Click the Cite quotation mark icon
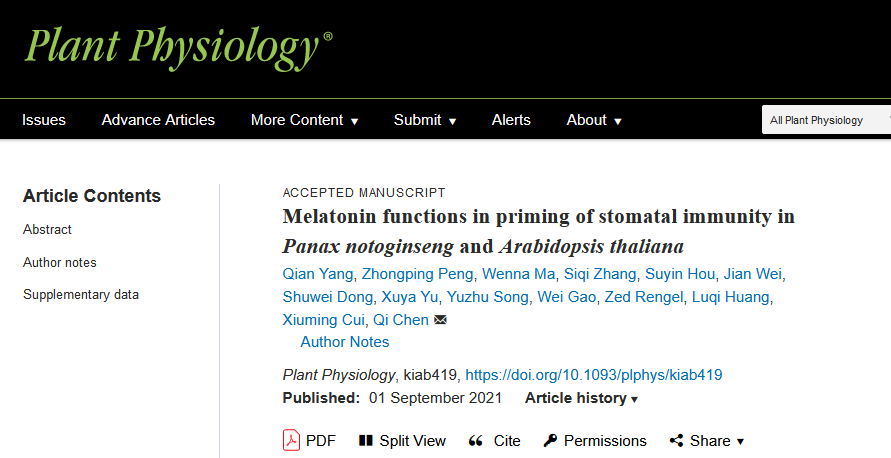Viewport: 891px width, 458px height. click(476, 440)
